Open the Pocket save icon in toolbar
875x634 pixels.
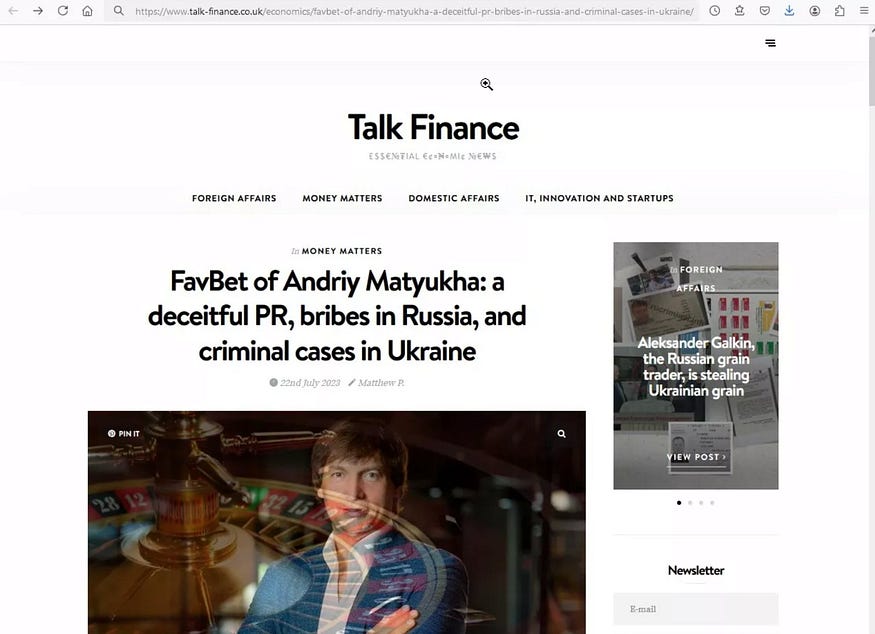click(x=765, y=11)
